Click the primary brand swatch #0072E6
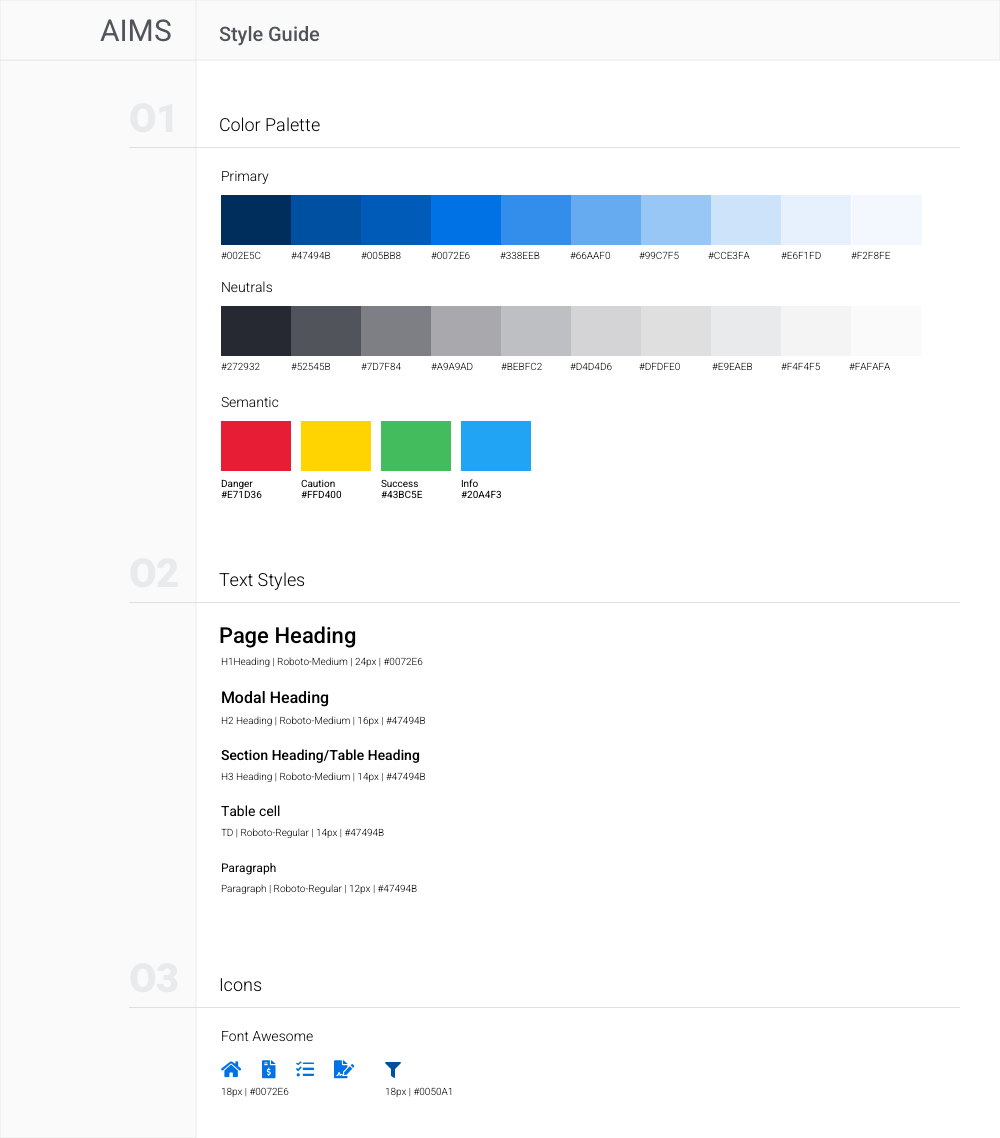 click(465, 219)
